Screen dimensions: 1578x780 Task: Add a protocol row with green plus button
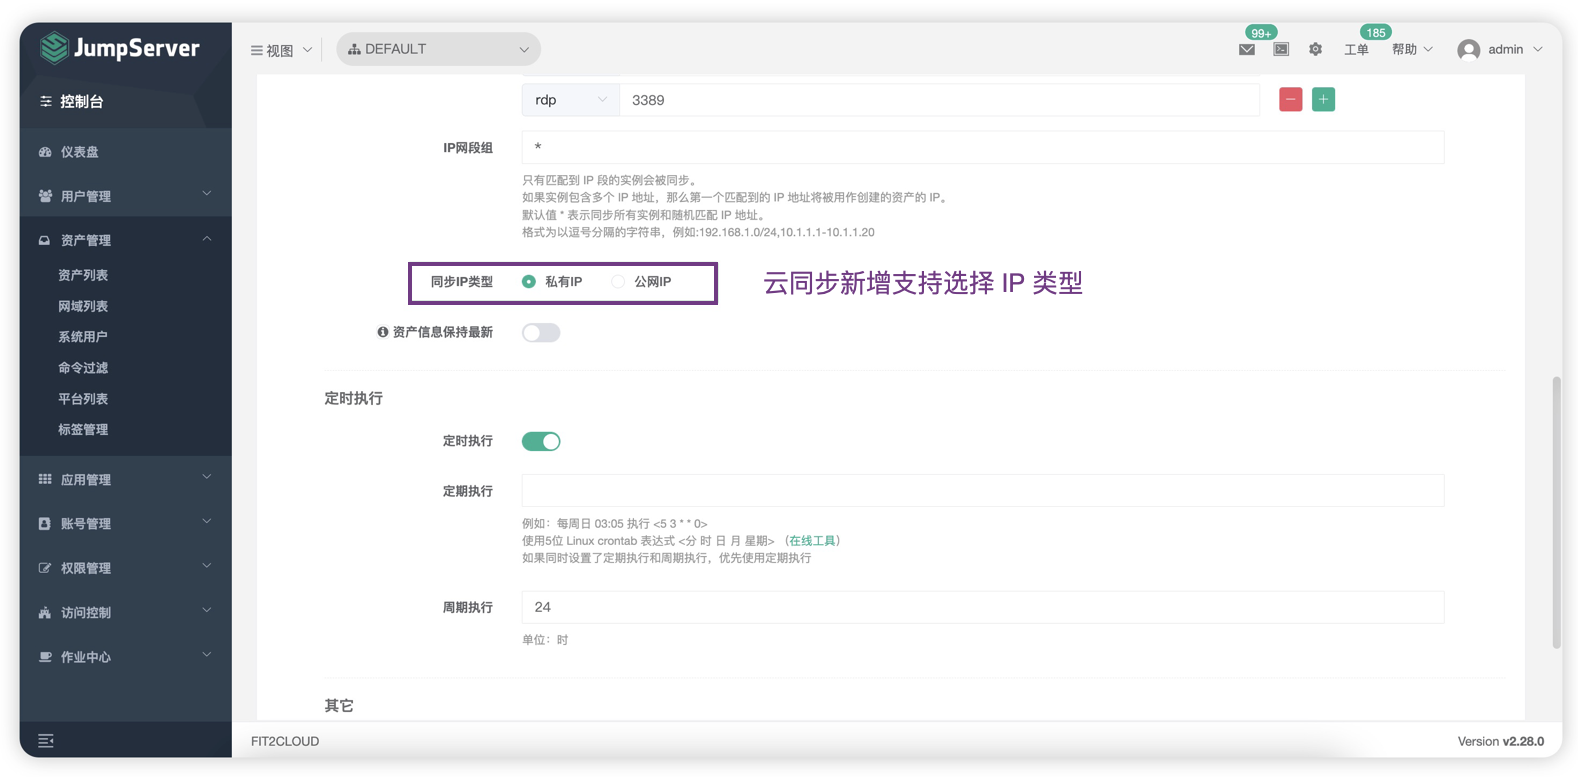tap(1323, 100)
